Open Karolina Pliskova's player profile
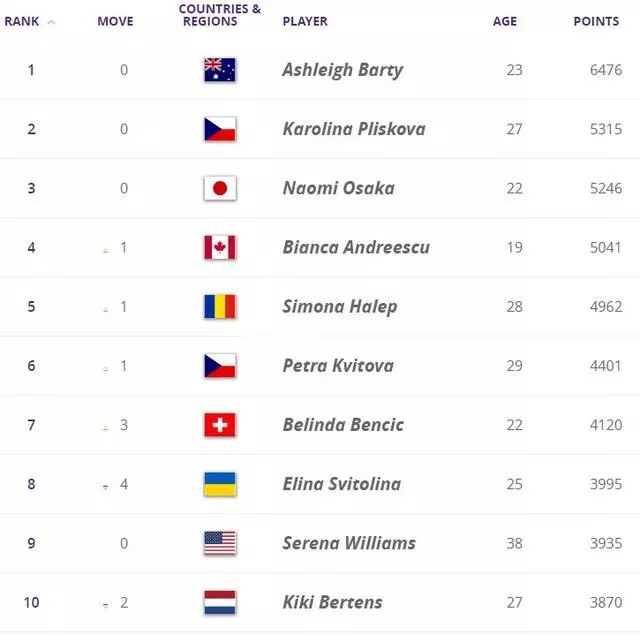This screenshot has height=635, width=640. (354, 129)
